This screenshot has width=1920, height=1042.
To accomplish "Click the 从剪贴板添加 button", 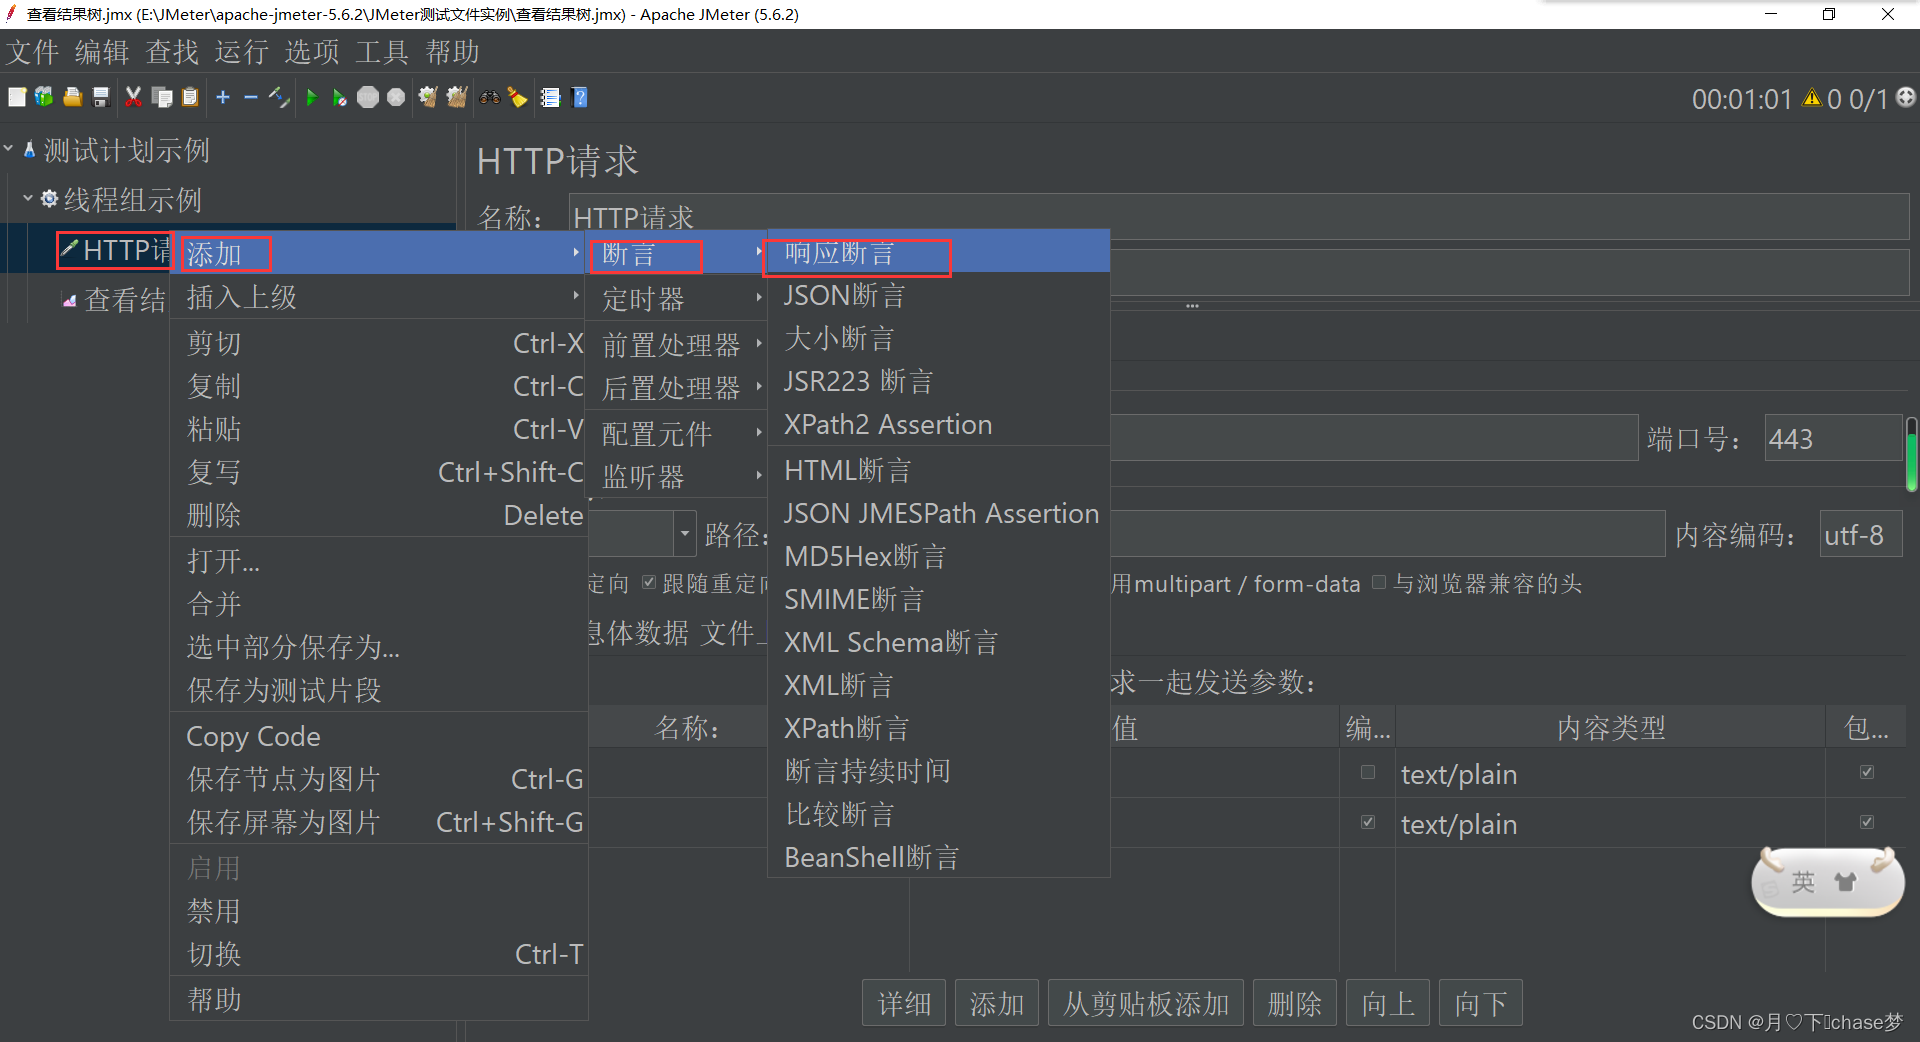I will [1146, 1002].
